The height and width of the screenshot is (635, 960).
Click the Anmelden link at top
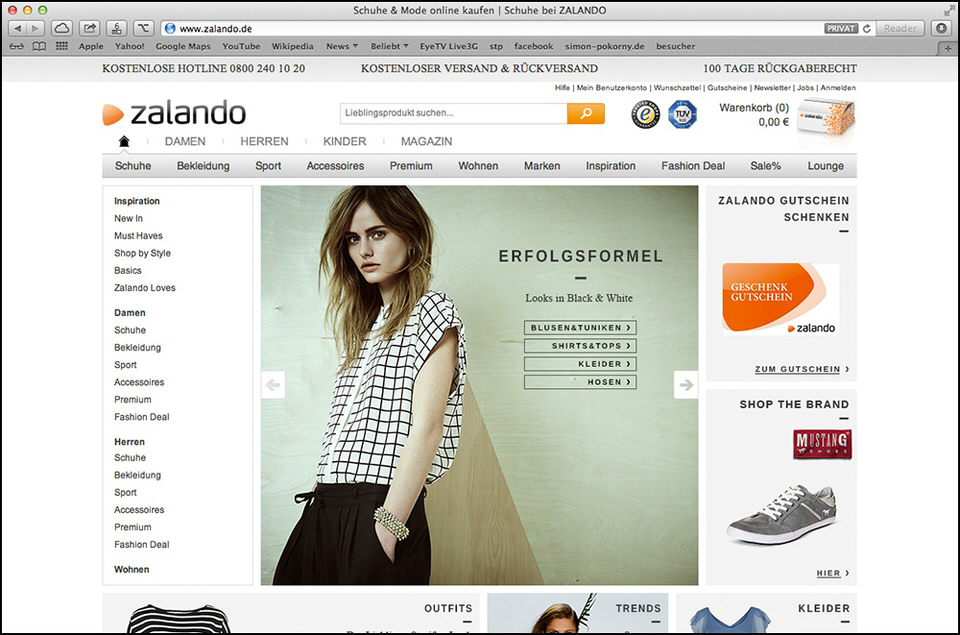click(x=838, y=88)
